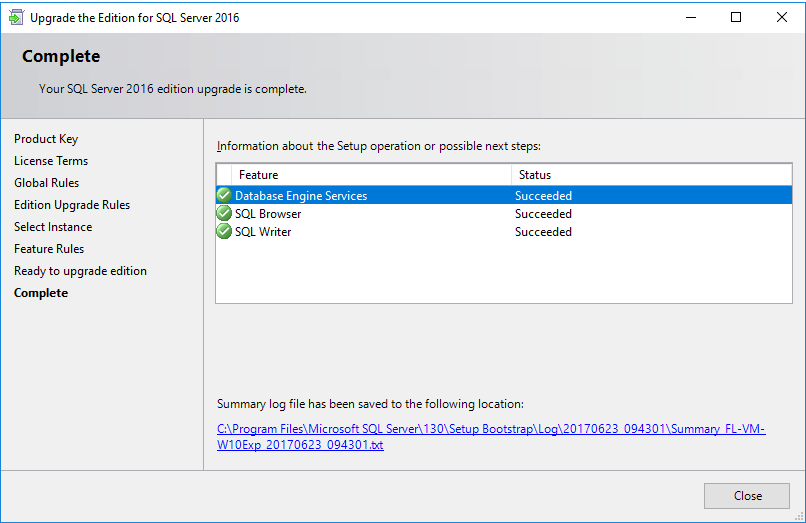Click Ready to upgrade edition step
Viewport: 806px width, 523px height.
[x=80, y=271]
